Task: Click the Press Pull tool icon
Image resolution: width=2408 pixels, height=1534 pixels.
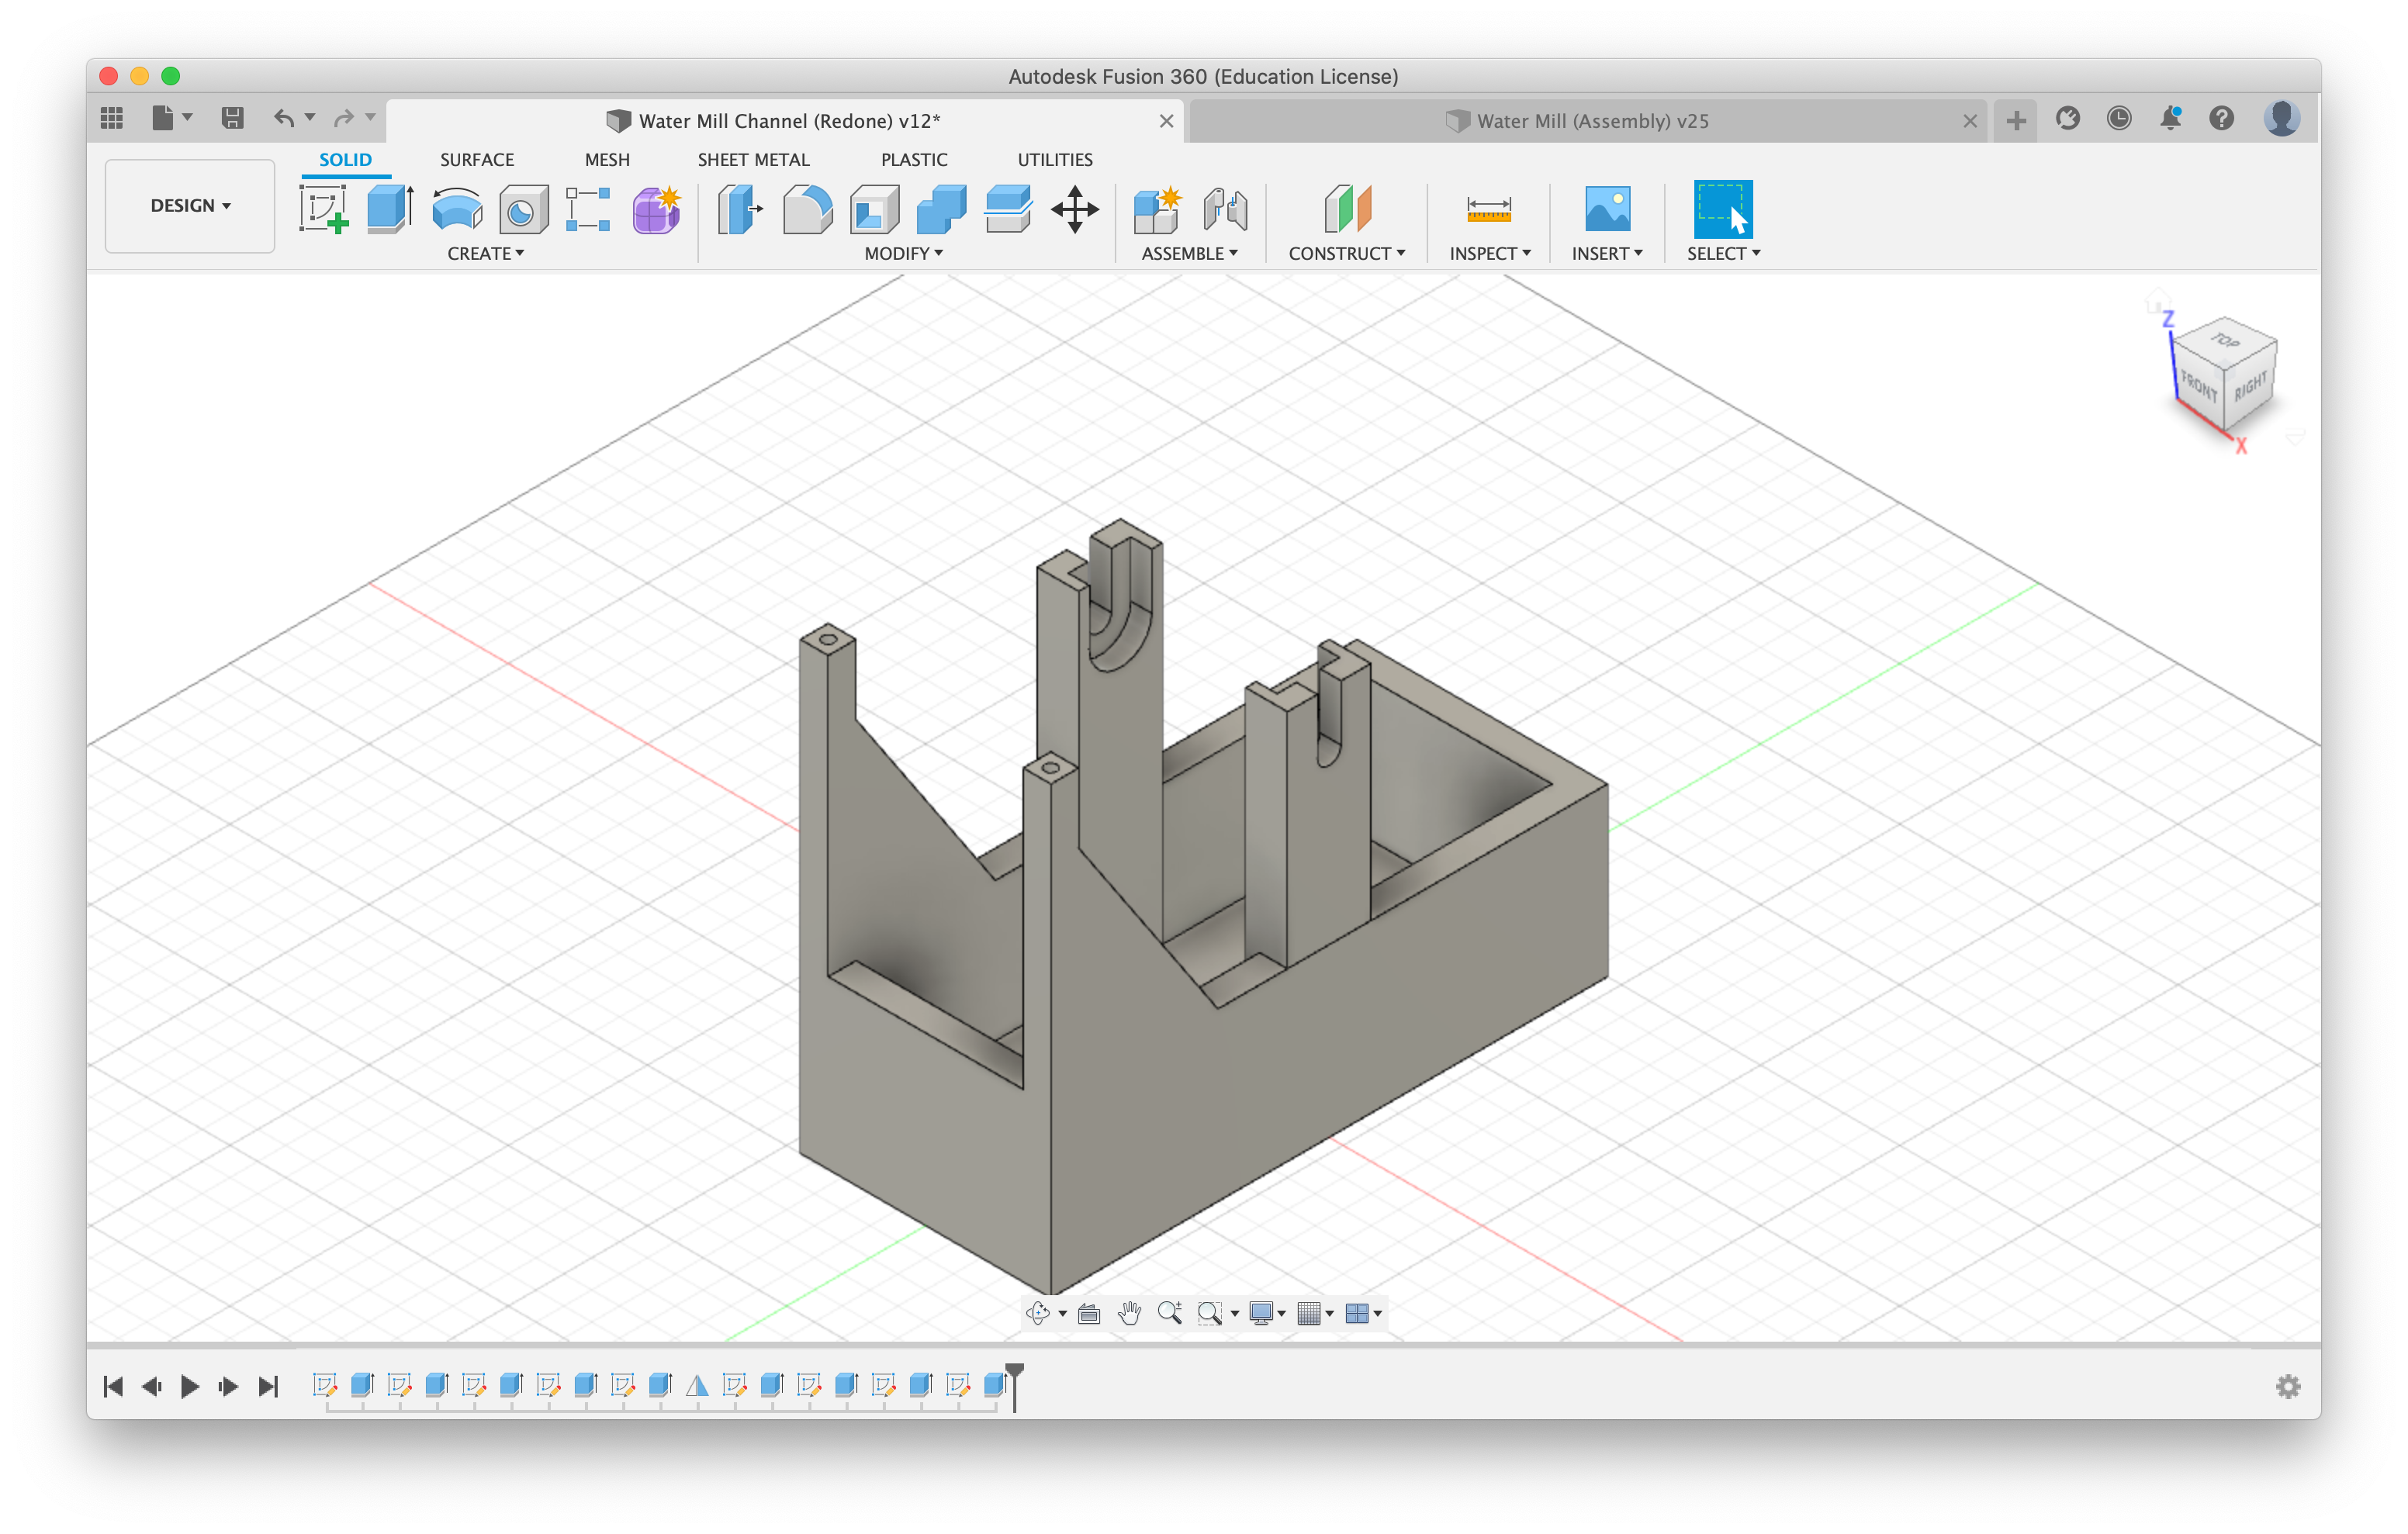Action: coord(740,209)
